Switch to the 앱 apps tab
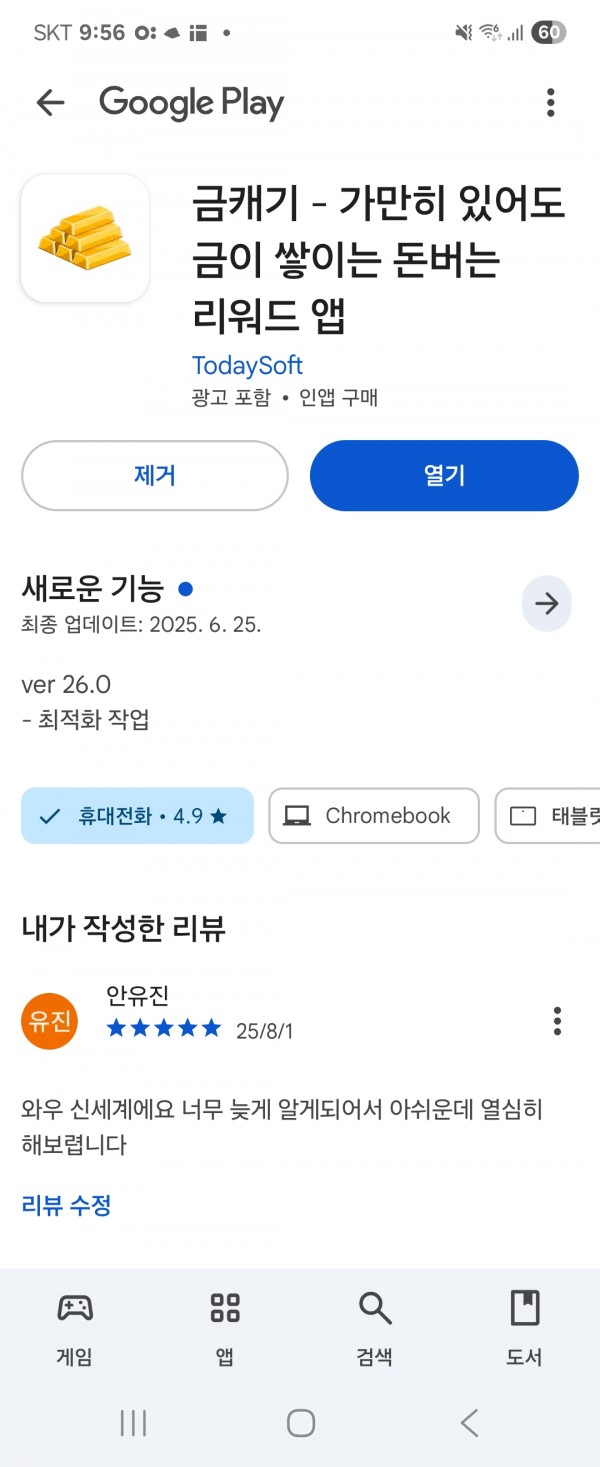 [x=225, y=1328]
